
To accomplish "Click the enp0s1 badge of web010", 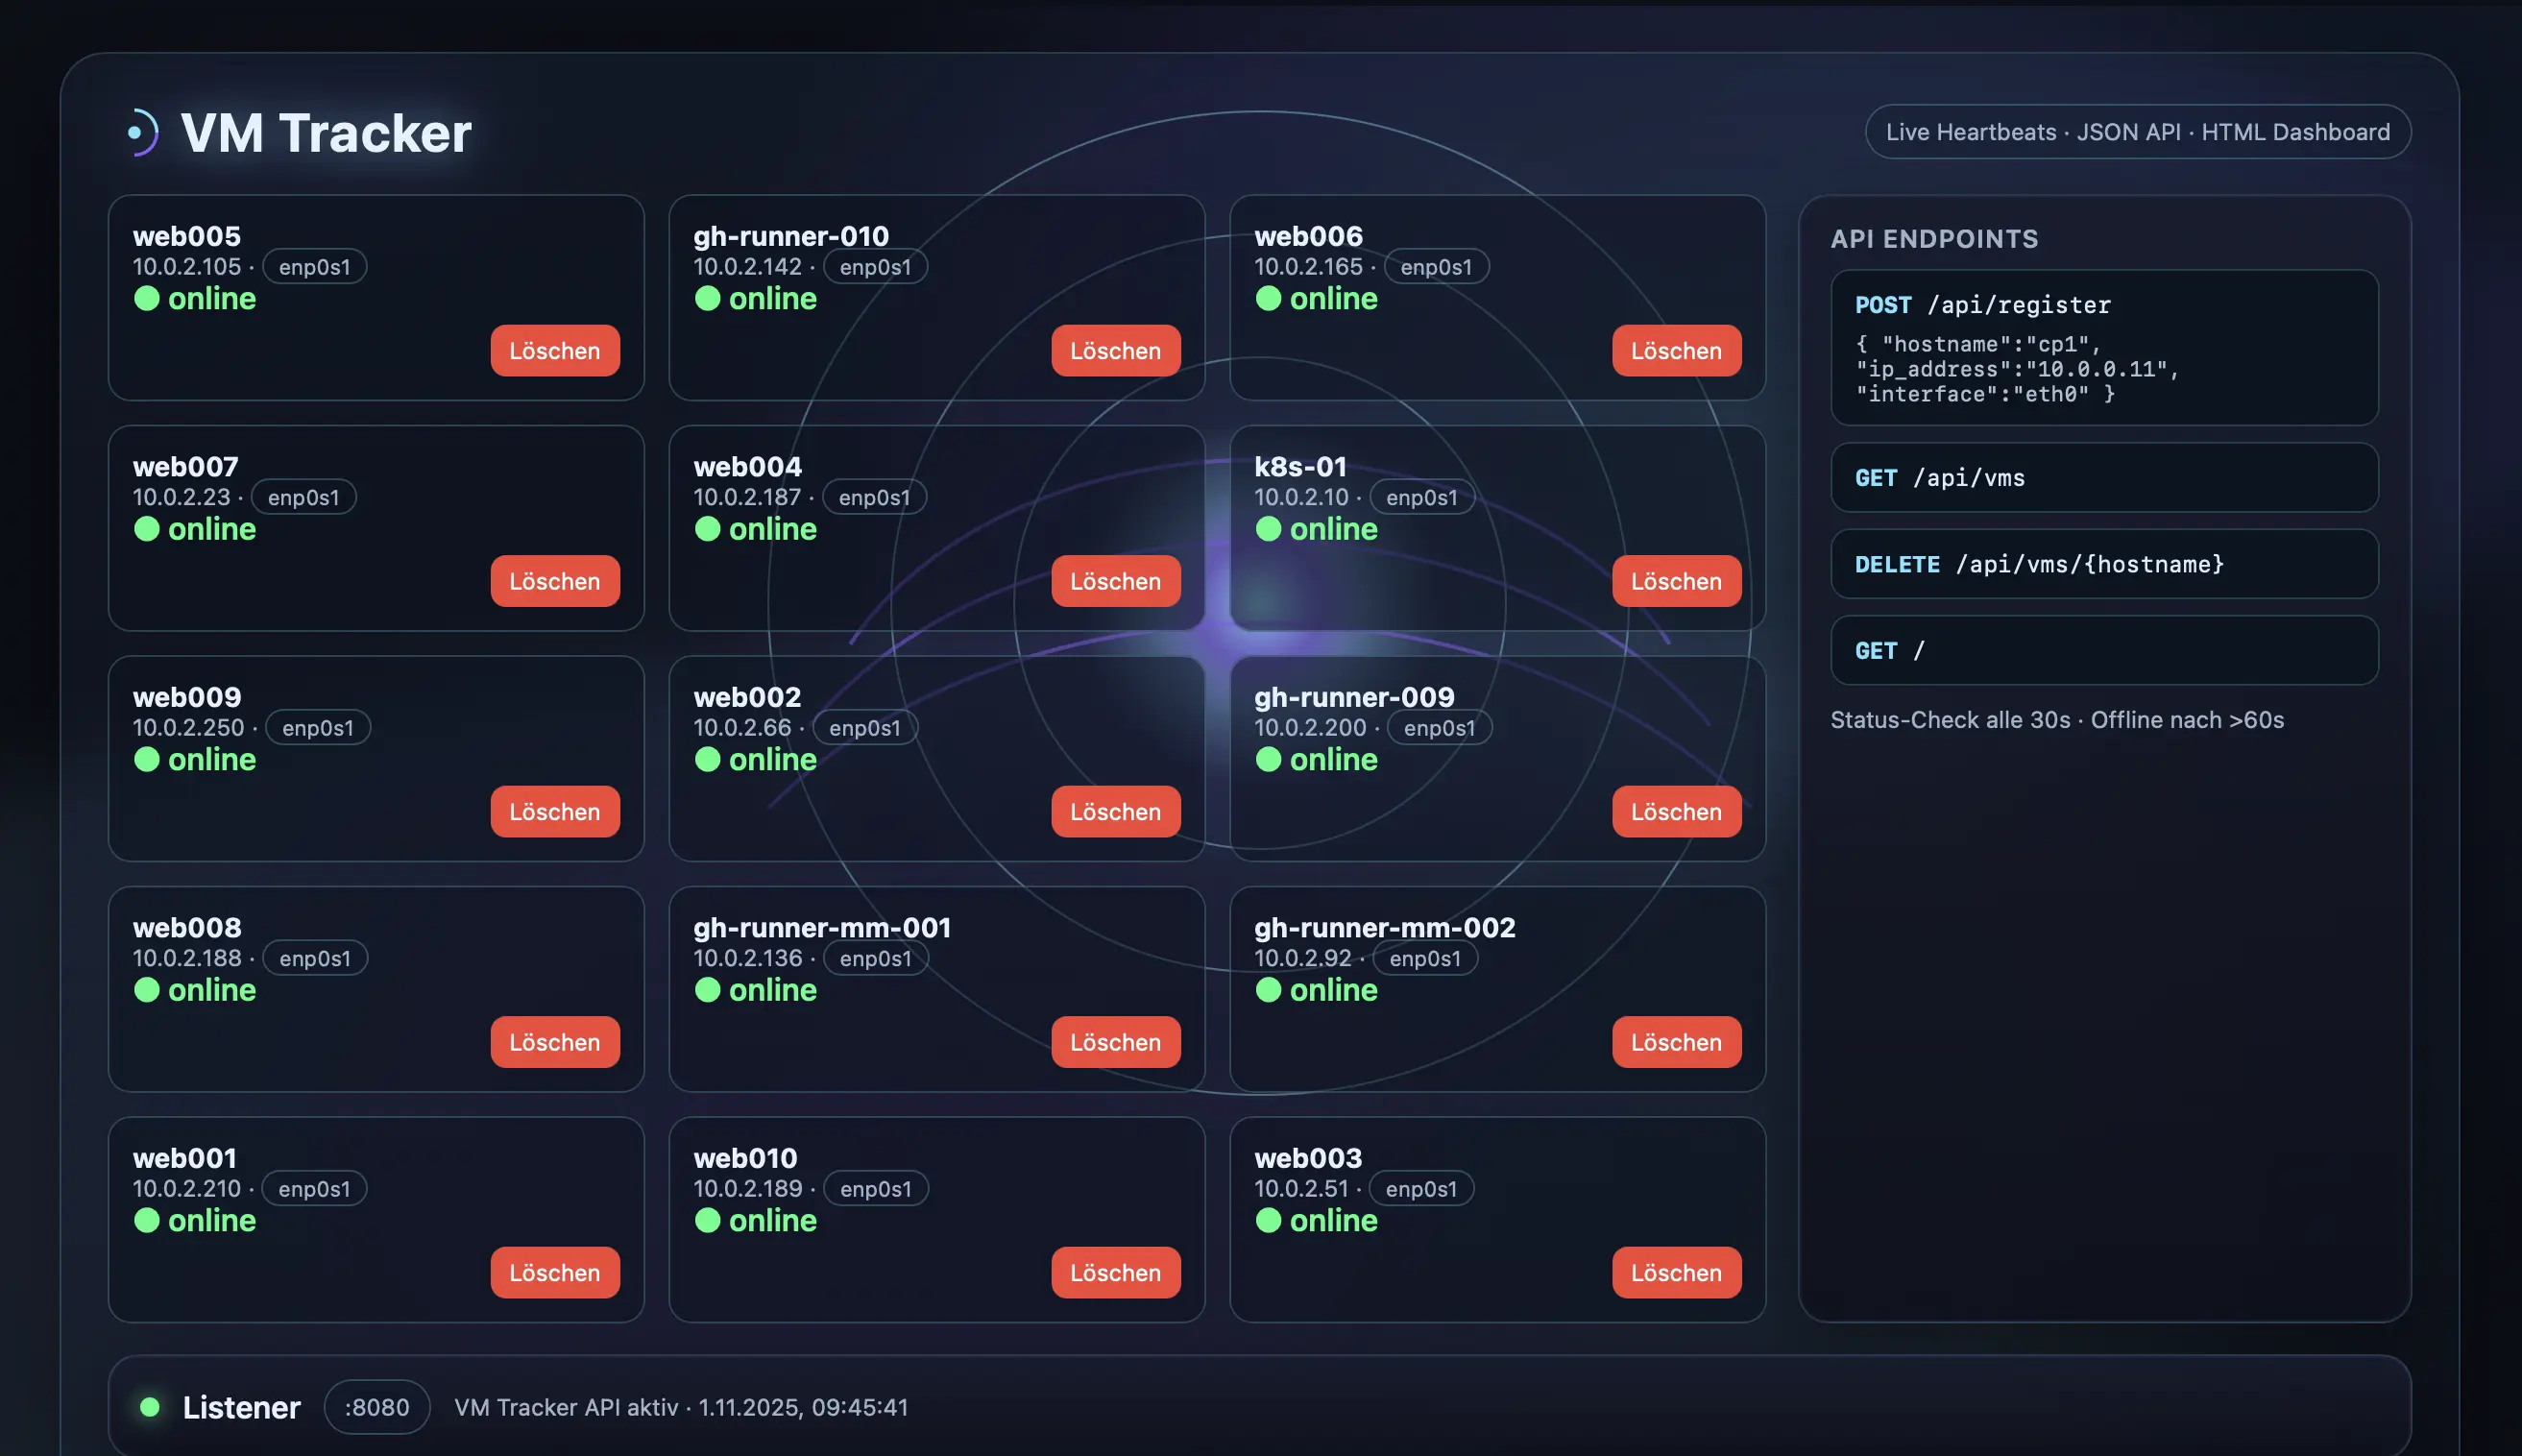I will pyautogui.click(x=875, y=1188).
